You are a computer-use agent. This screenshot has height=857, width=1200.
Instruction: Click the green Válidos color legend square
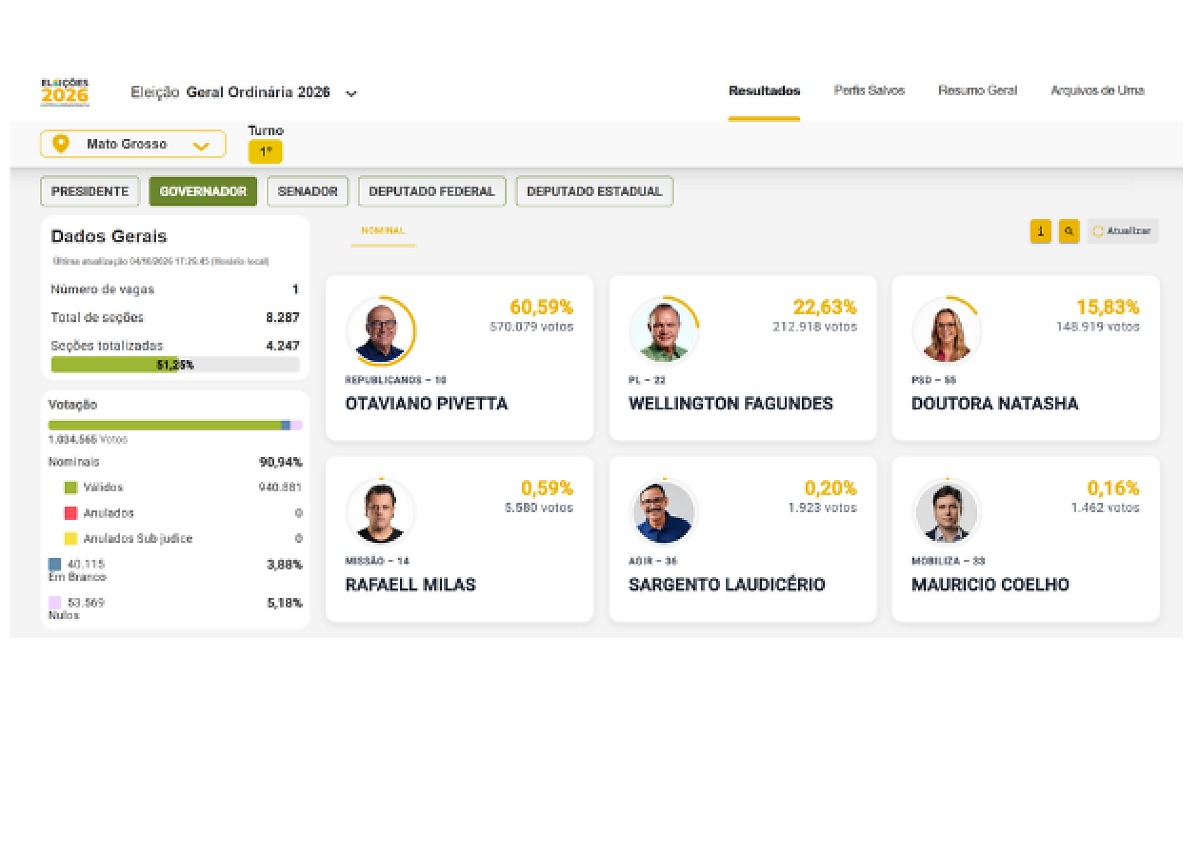coord(70,488)
